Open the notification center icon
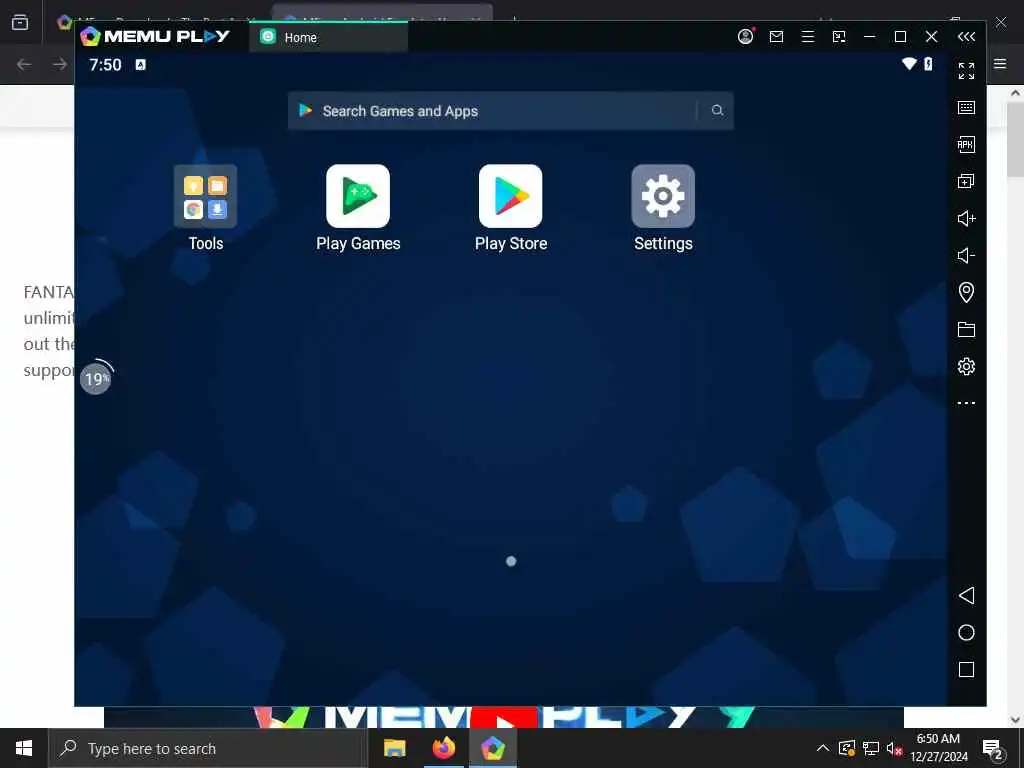The image size is (1024, 768). pos(993,748)
